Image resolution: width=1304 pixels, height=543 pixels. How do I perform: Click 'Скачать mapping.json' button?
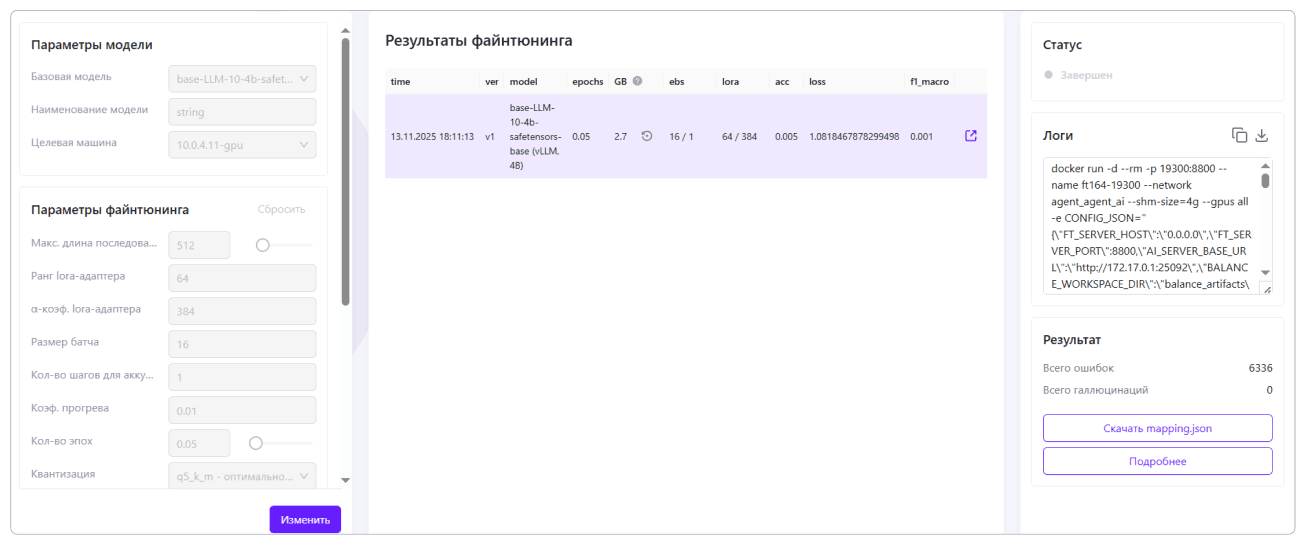1157,428
